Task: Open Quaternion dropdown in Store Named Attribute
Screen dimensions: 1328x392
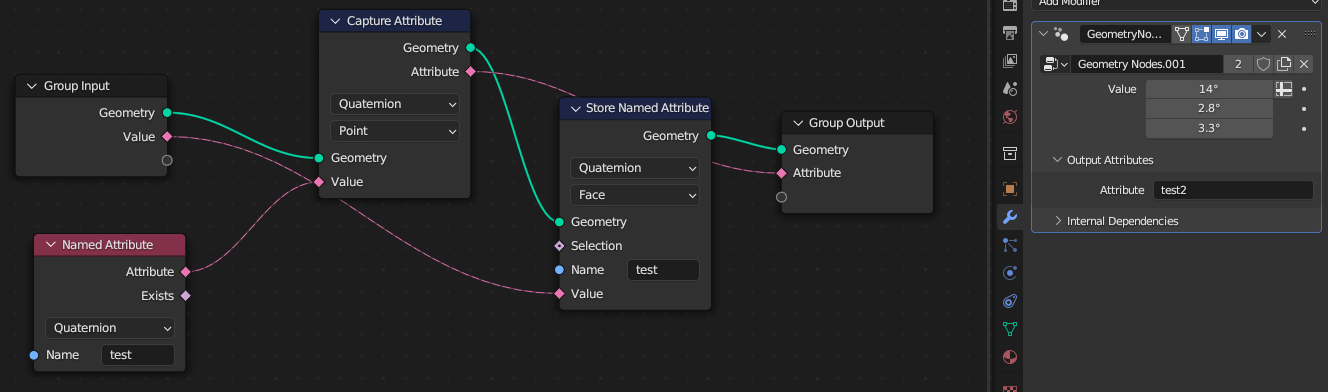Action: (x=635, y=168)
